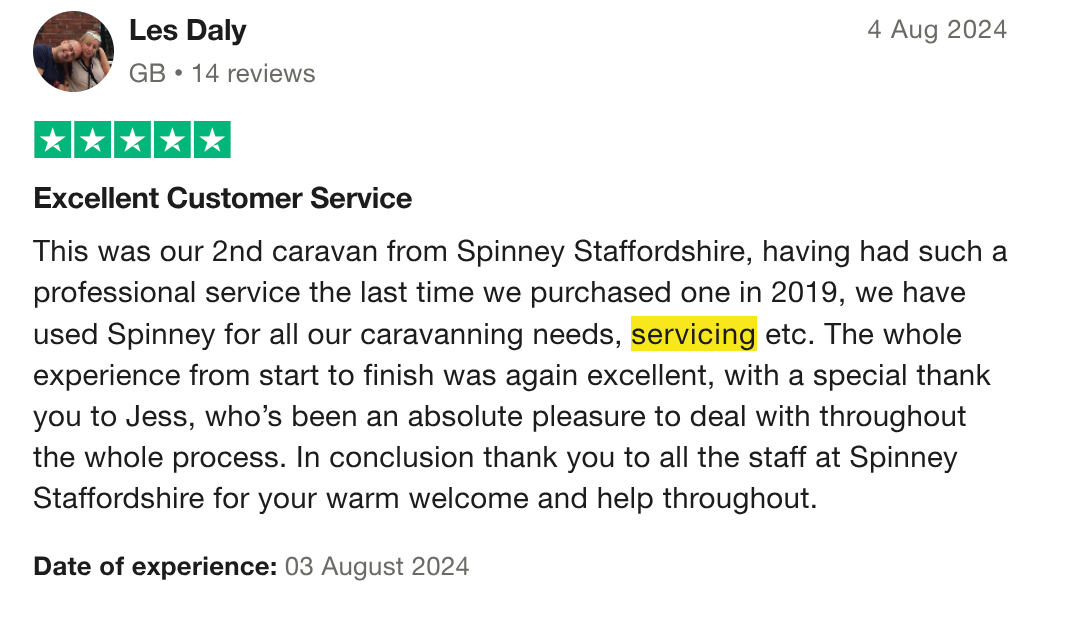Click the third green rating star
This screenshot has height=636, width=1067.
tap(132, 140)
